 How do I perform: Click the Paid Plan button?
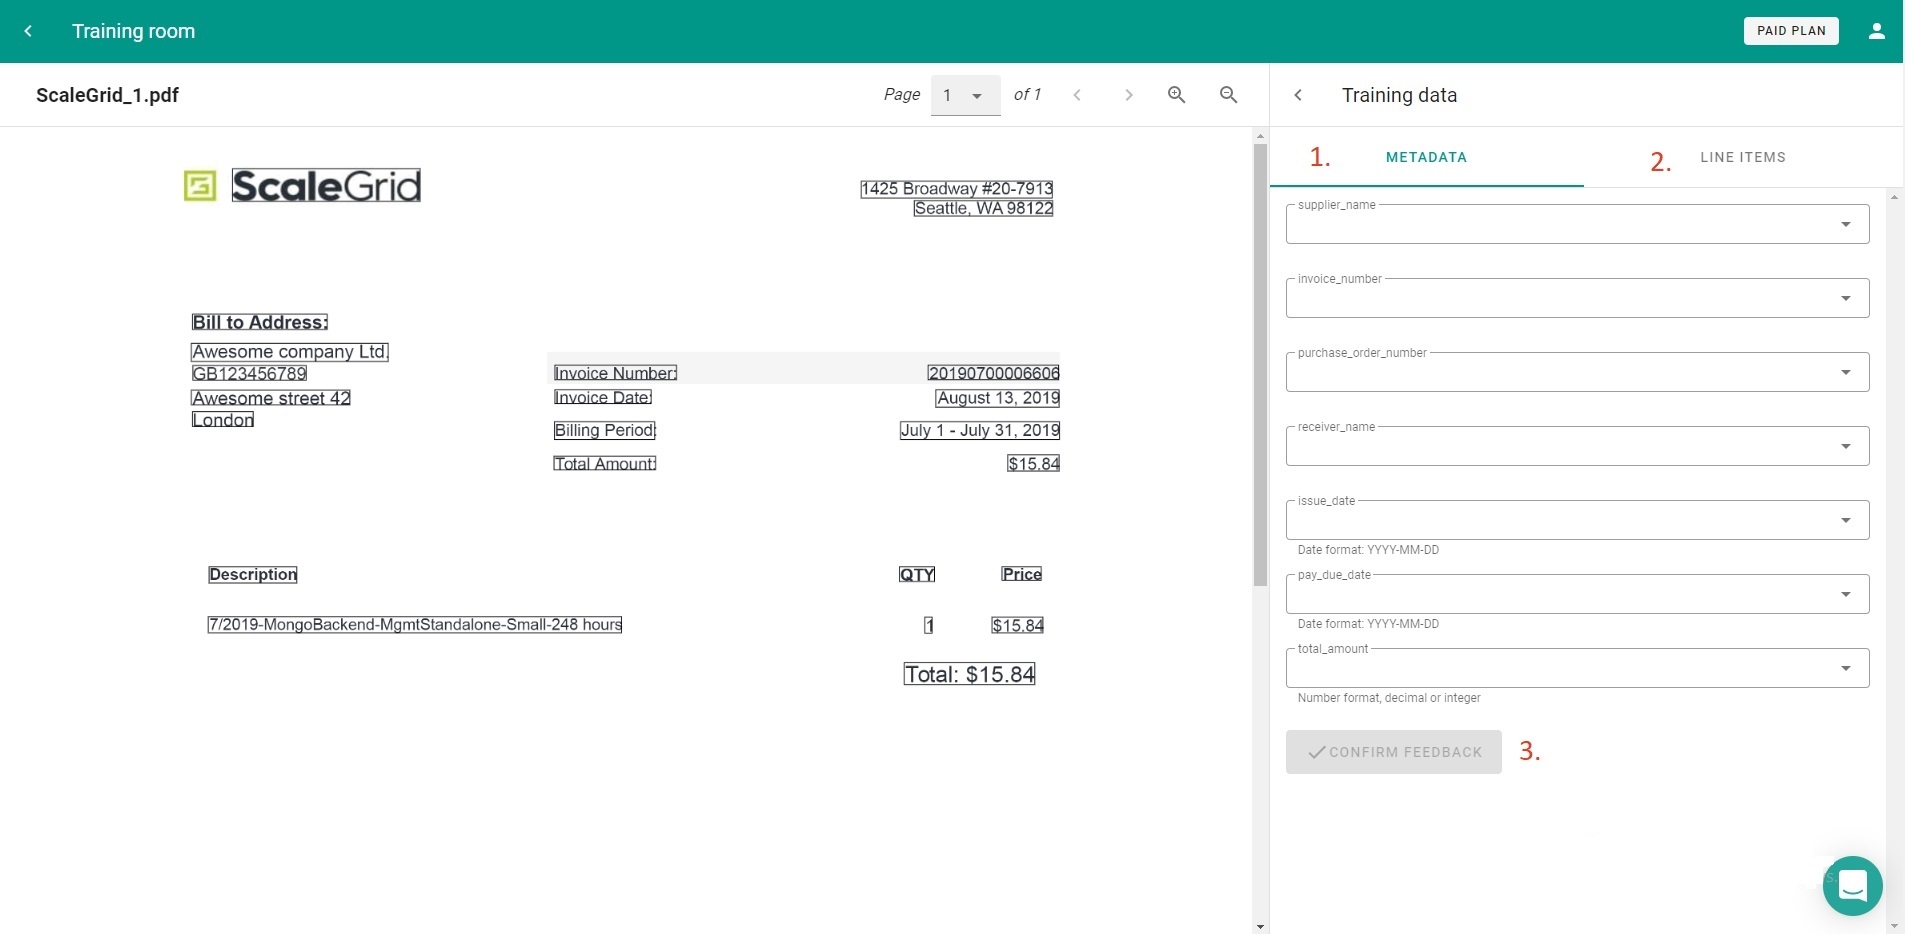1790,31
